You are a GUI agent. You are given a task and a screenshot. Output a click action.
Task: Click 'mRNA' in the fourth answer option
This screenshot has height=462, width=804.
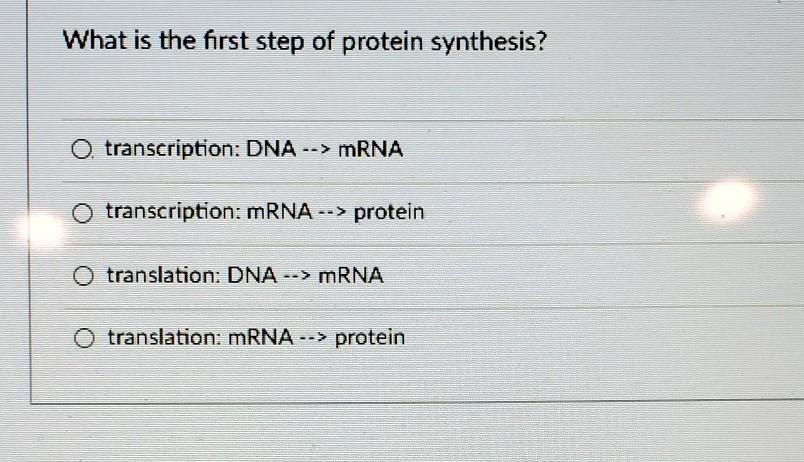pyautogui.click(x=260, y=337)
